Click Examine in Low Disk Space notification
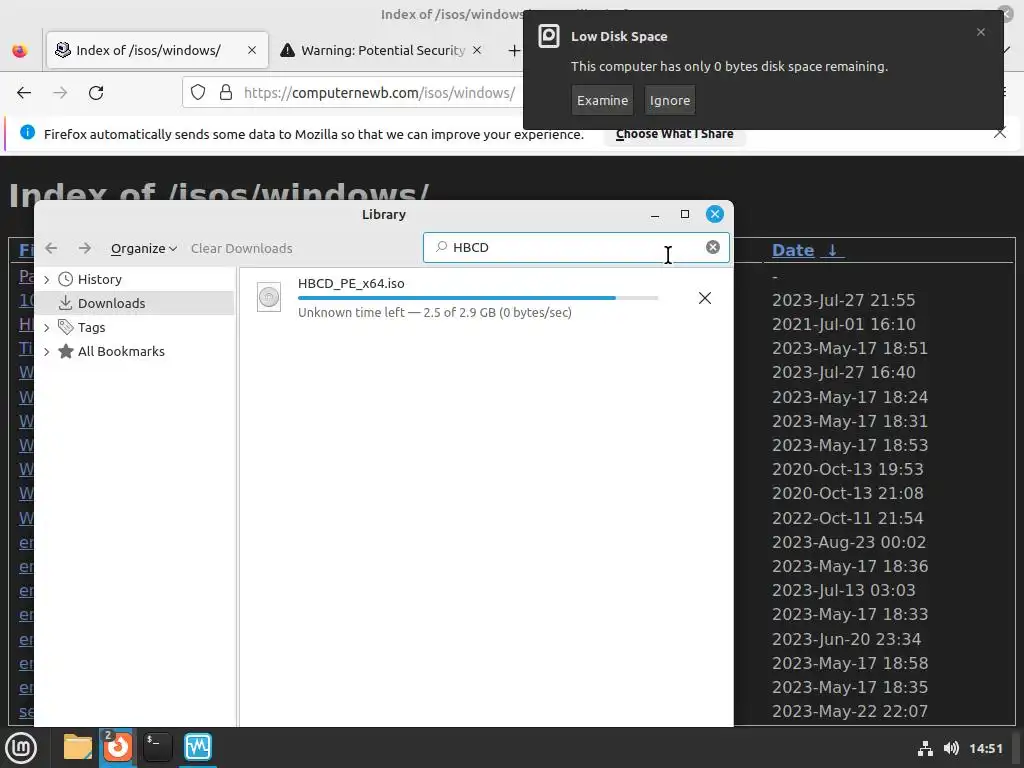Screen dimensions: 1024x768 [x=602, y=101]
